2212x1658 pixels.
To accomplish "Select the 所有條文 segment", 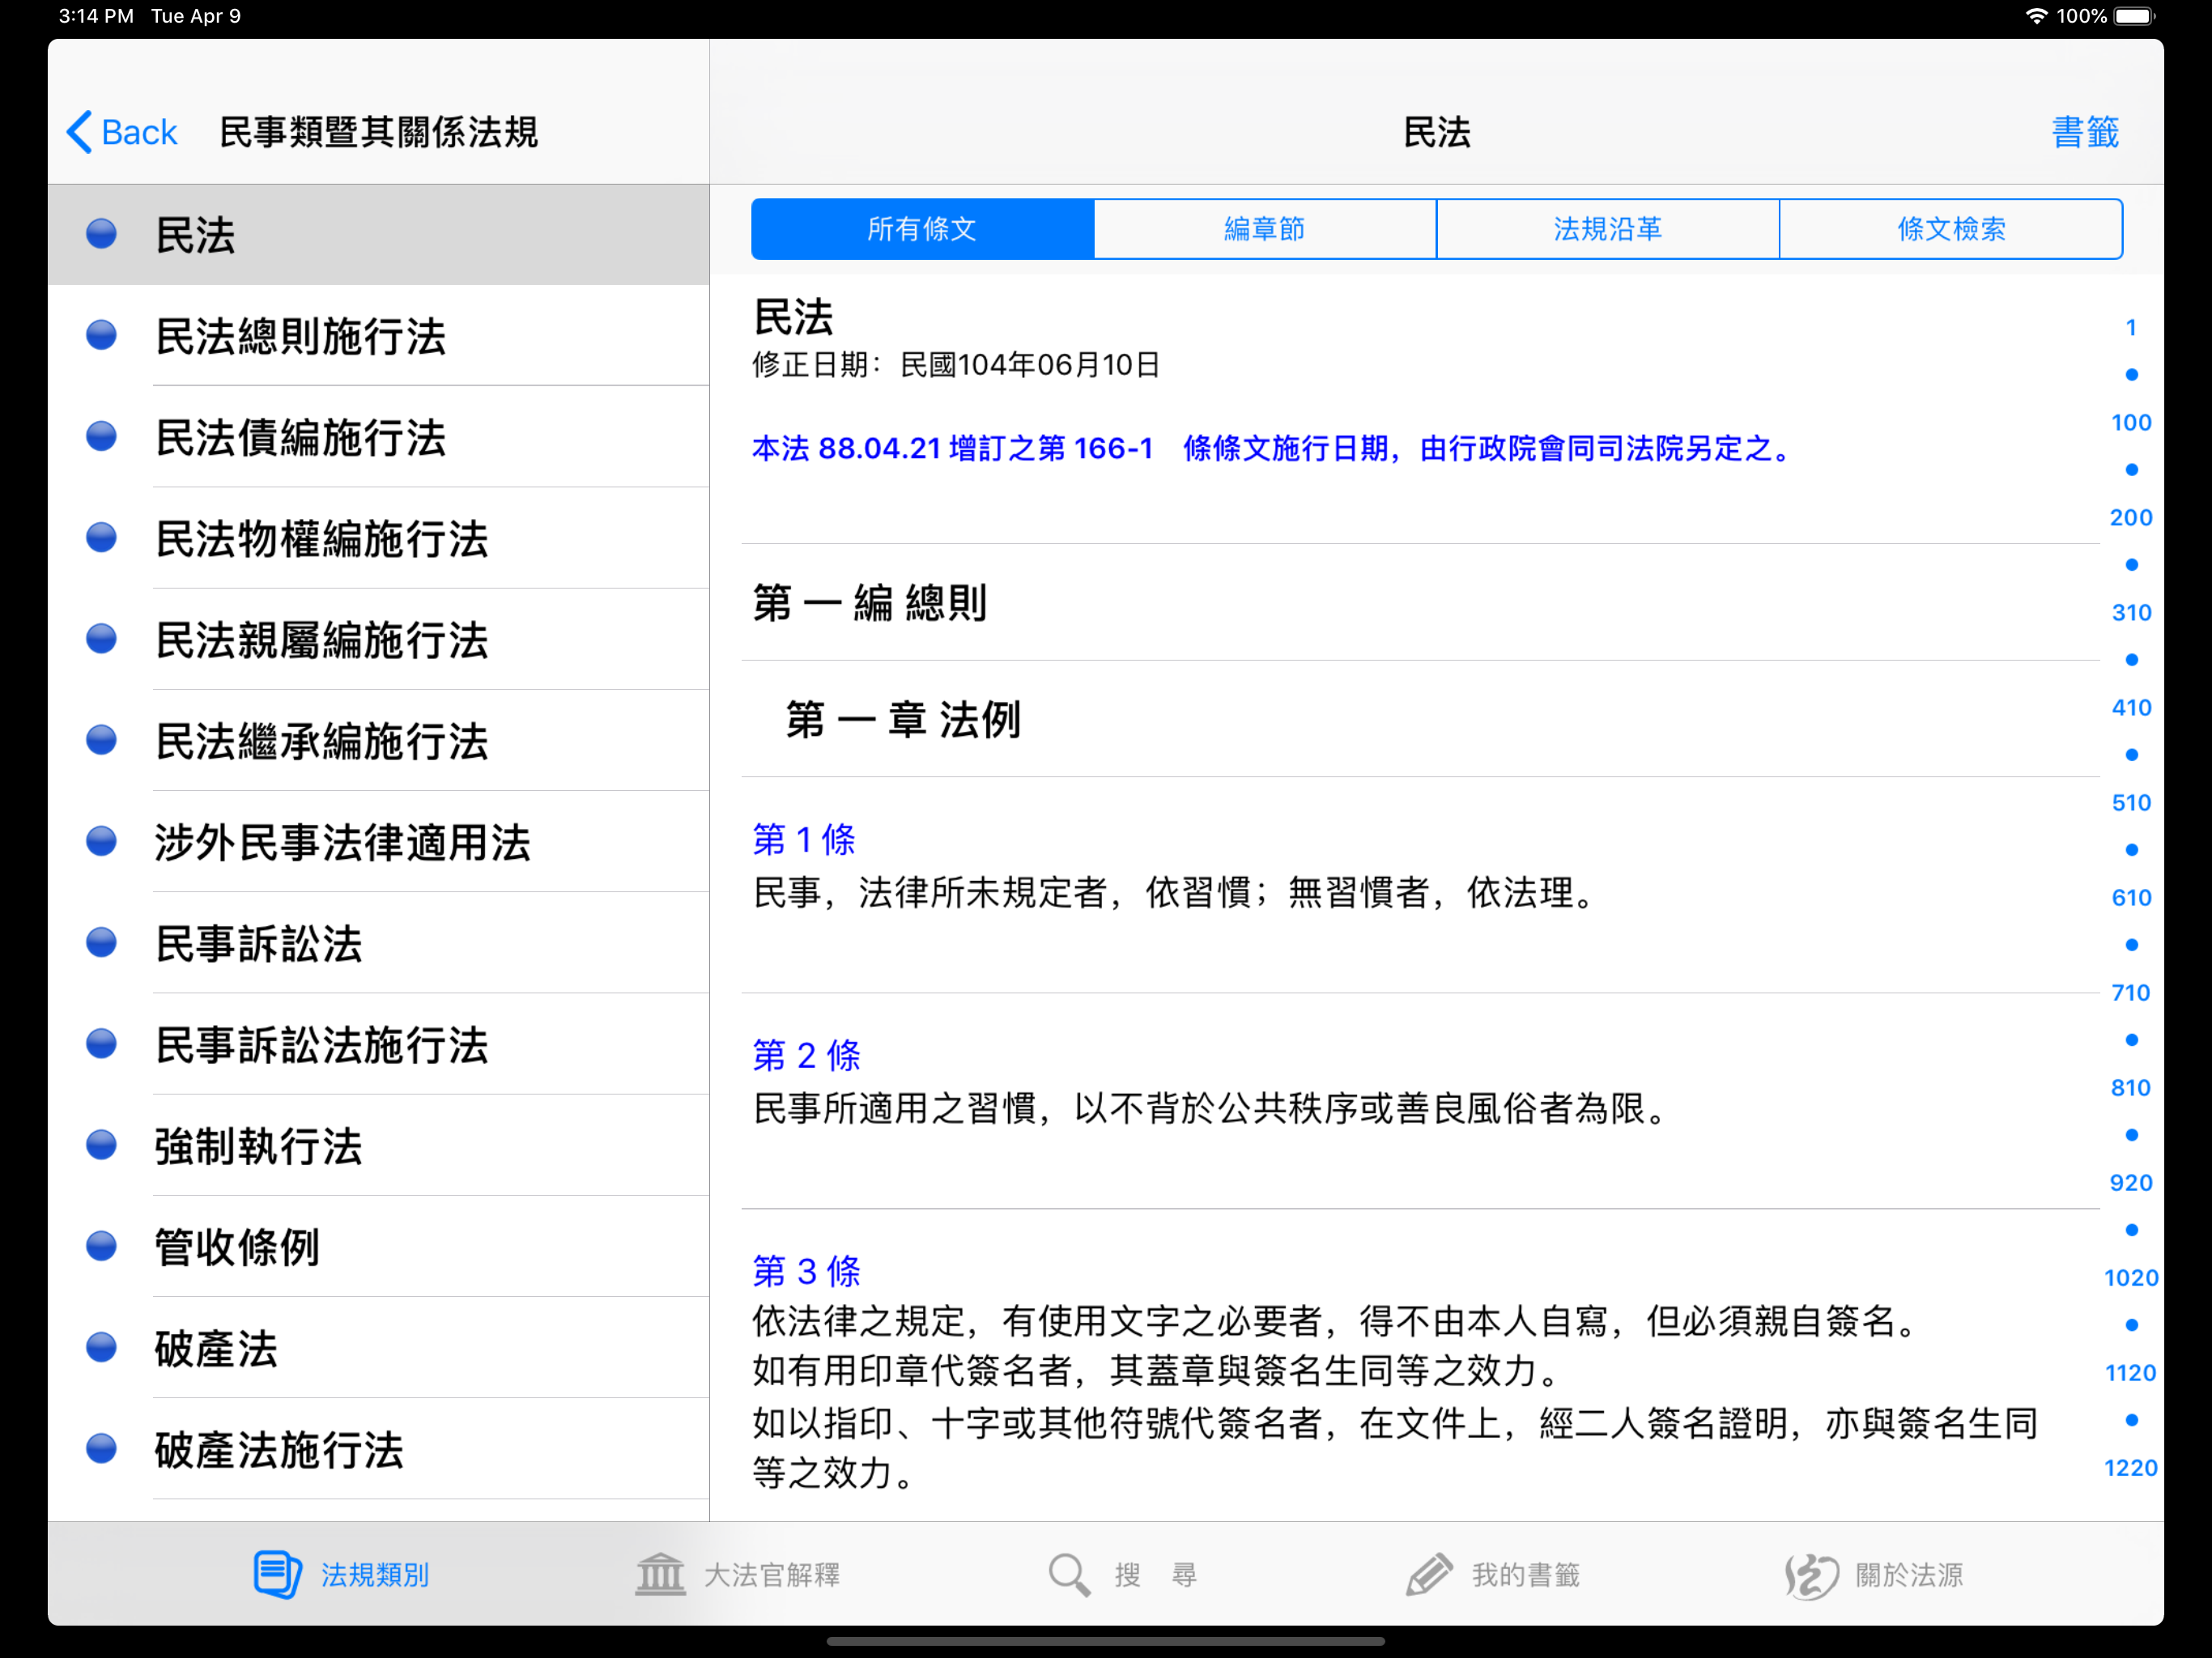I will point(922,229).
